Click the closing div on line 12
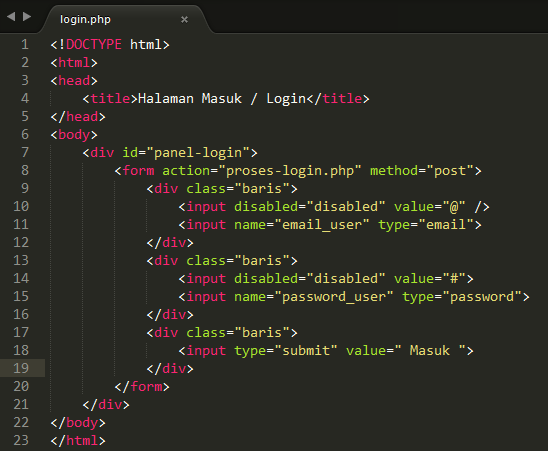The image size is (548, 451). pos(170,243)
